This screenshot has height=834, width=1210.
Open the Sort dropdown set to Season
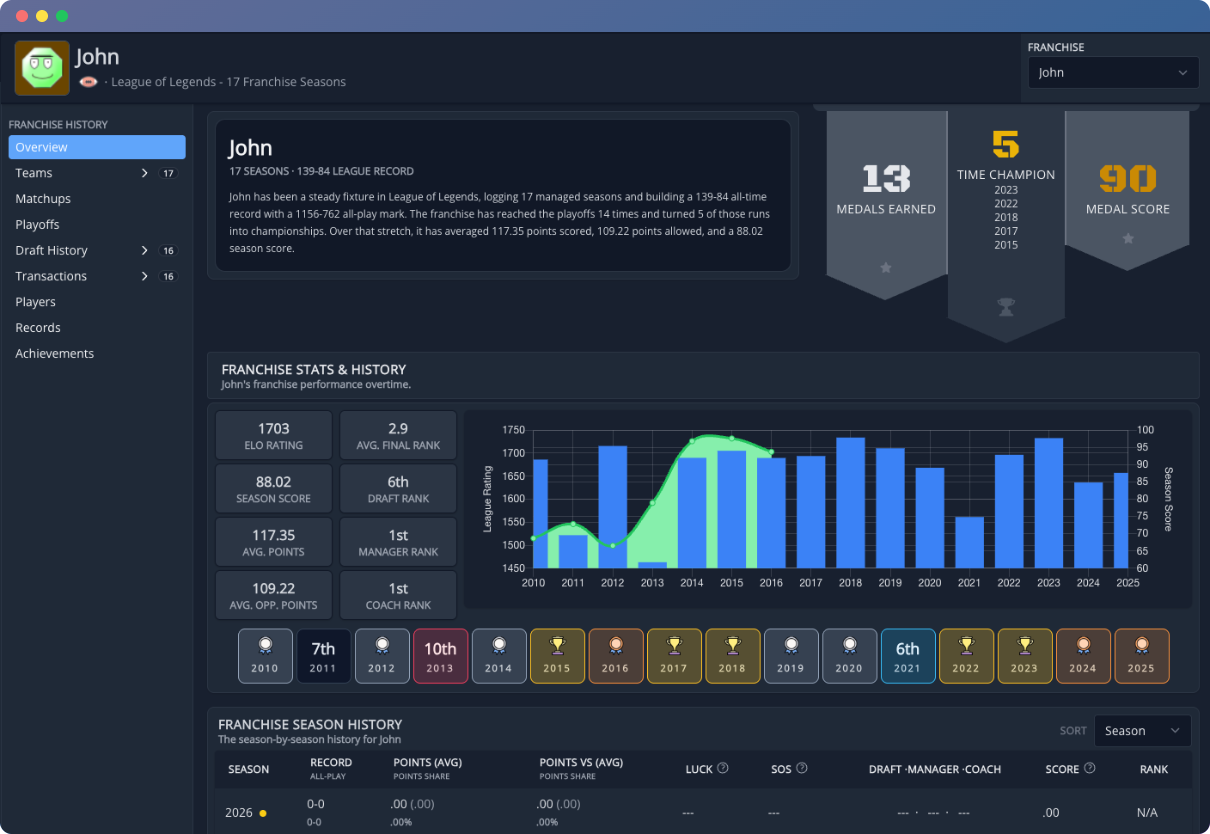click(x=1142, y=731)
